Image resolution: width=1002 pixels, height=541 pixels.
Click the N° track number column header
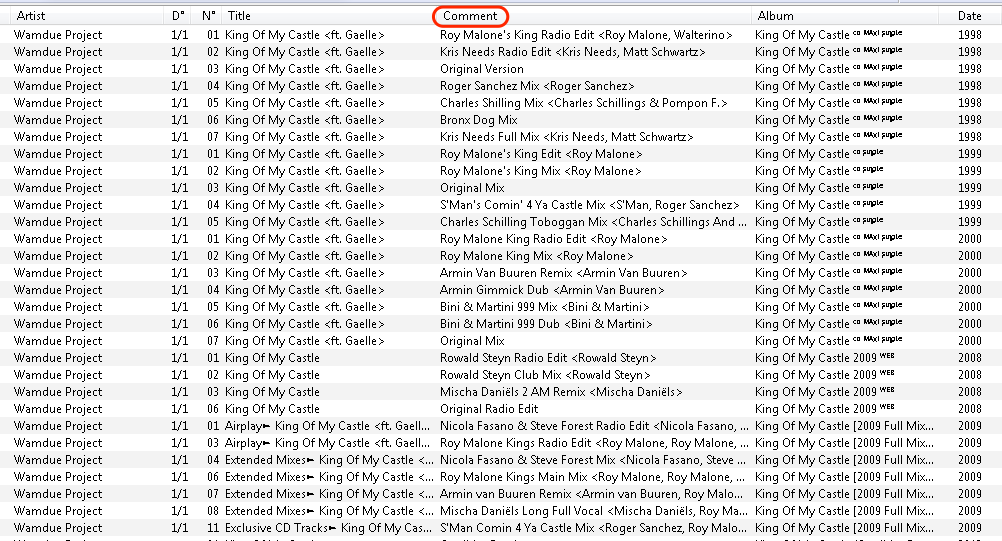pos(209,16)
